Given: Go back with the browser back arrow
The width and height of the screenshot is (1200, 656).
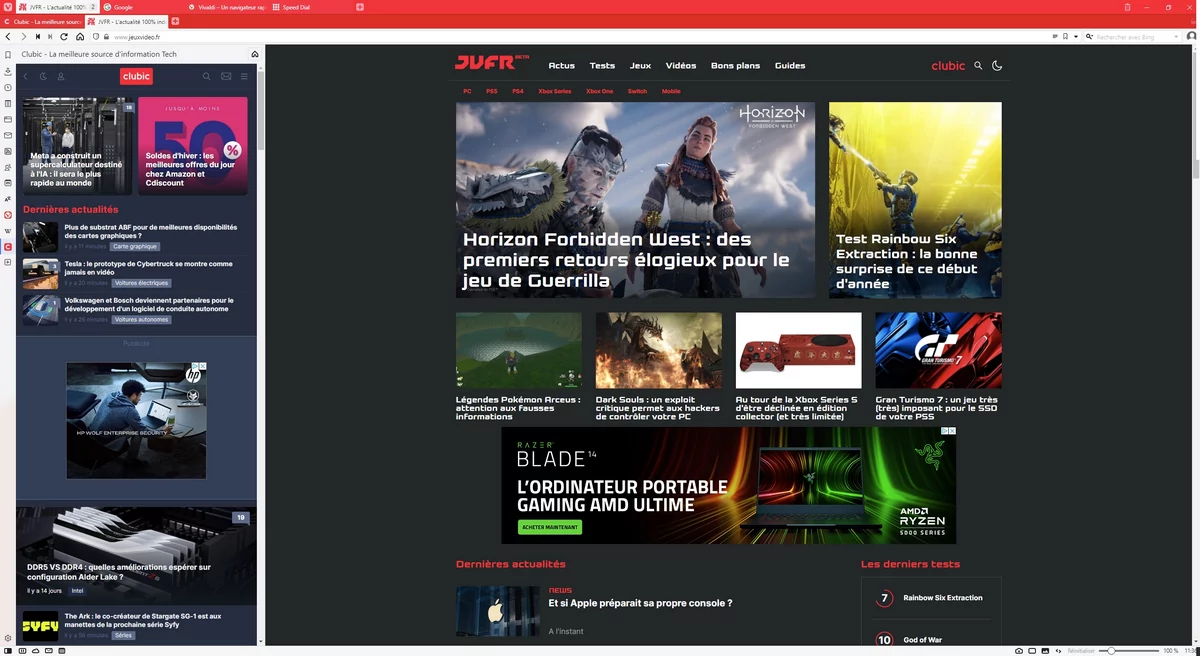Looking at the screenshot, I should (x=8, y=37).
